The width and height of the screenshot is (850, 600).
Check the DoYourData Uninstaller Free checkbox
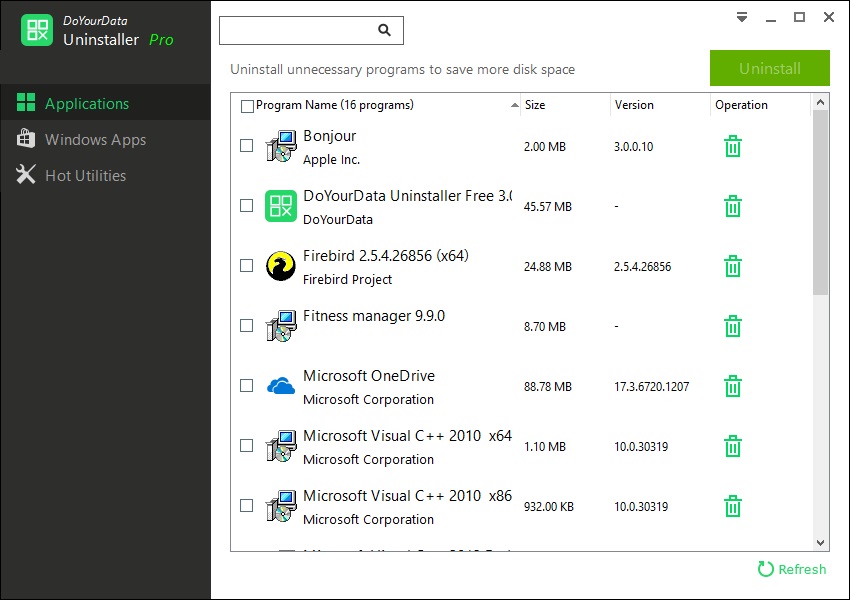[247, 205]
